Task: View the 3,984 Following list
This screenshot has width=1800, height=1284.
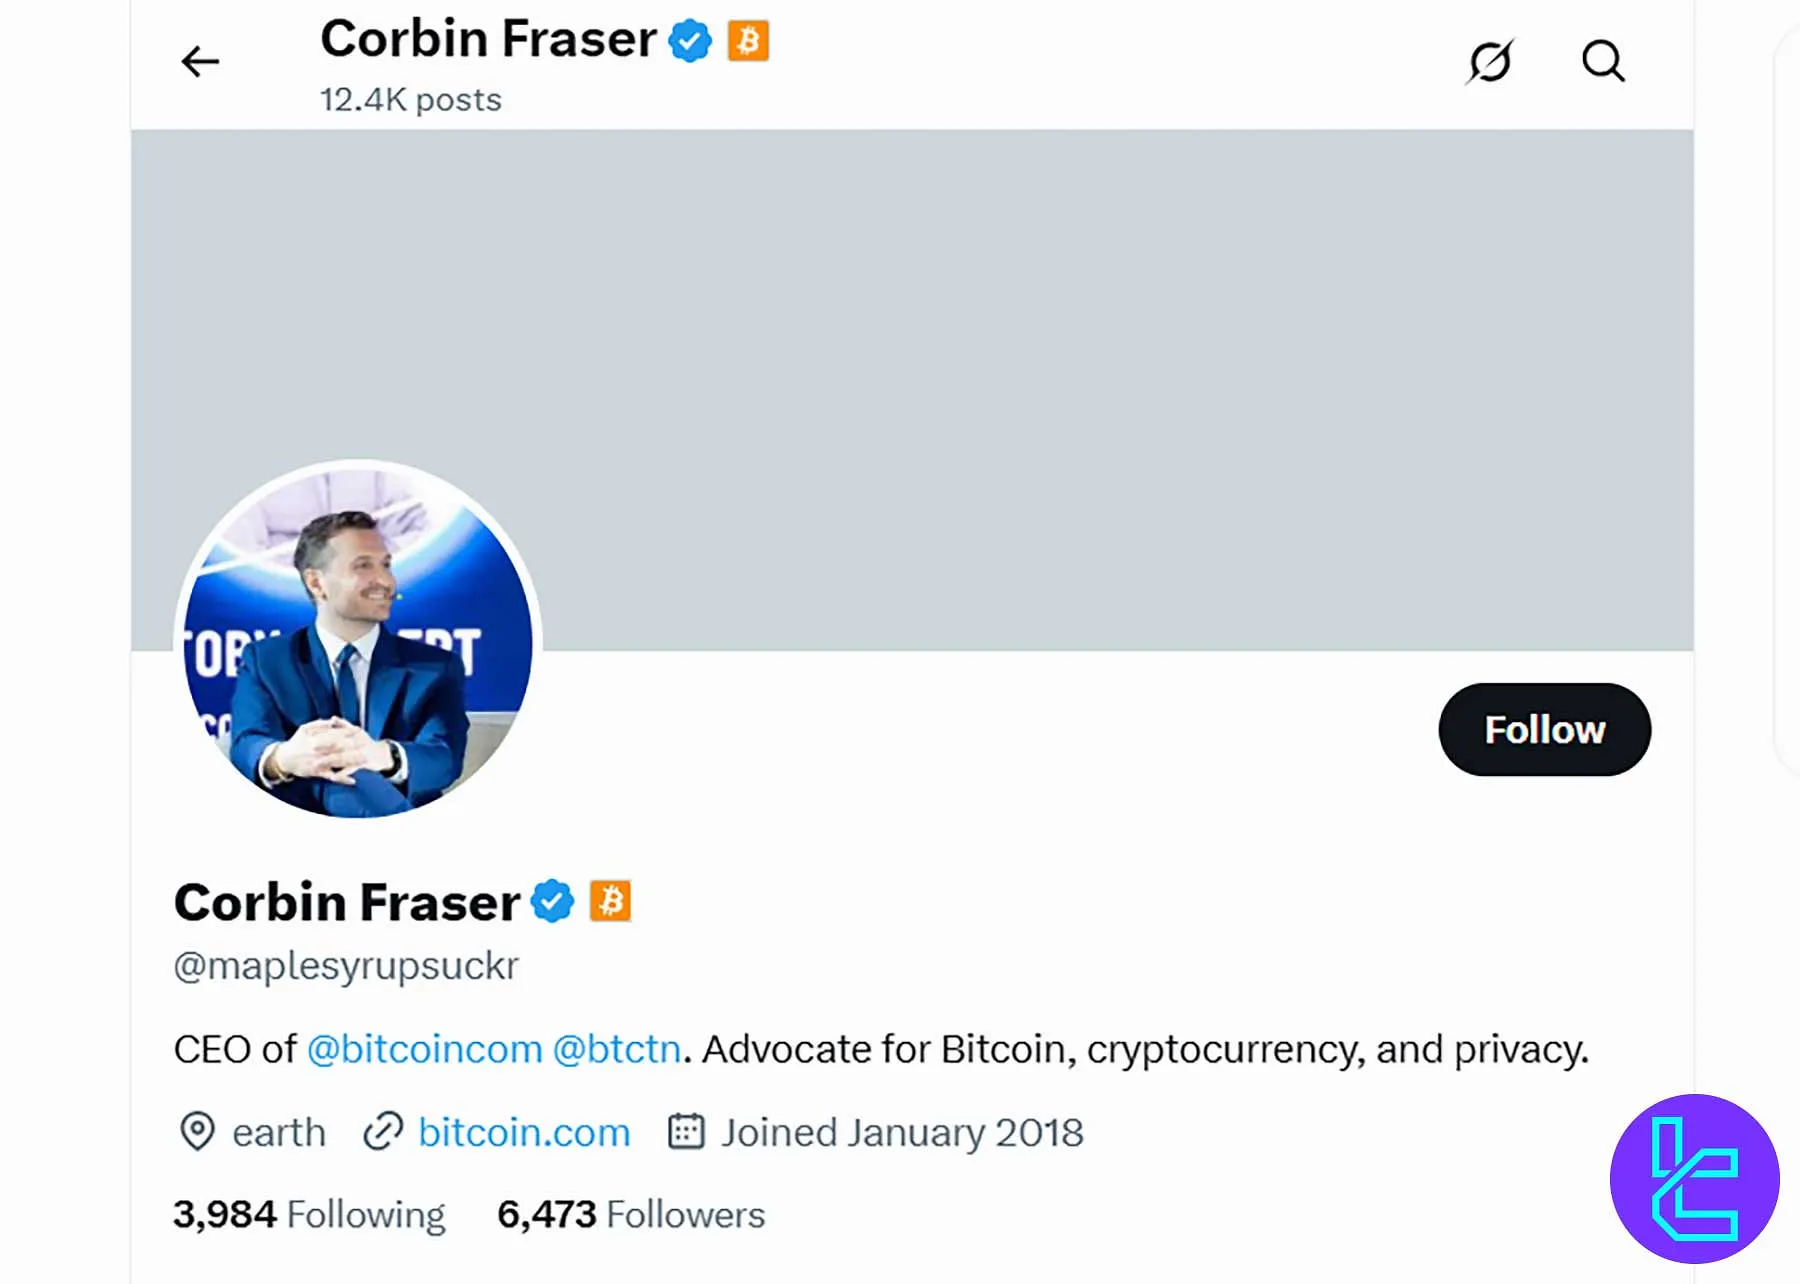Action: pyautogui.click(x=309, y=1215)
